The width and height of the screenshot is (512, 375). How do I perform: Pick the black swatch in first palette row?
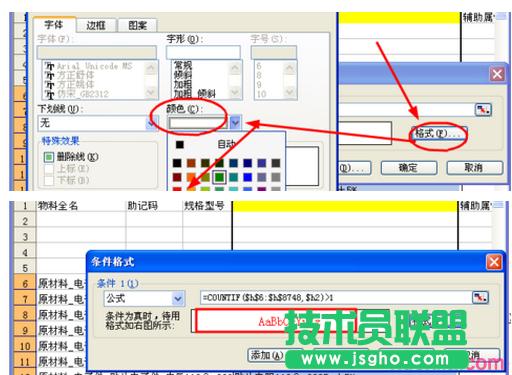click(x=177, y=163)
